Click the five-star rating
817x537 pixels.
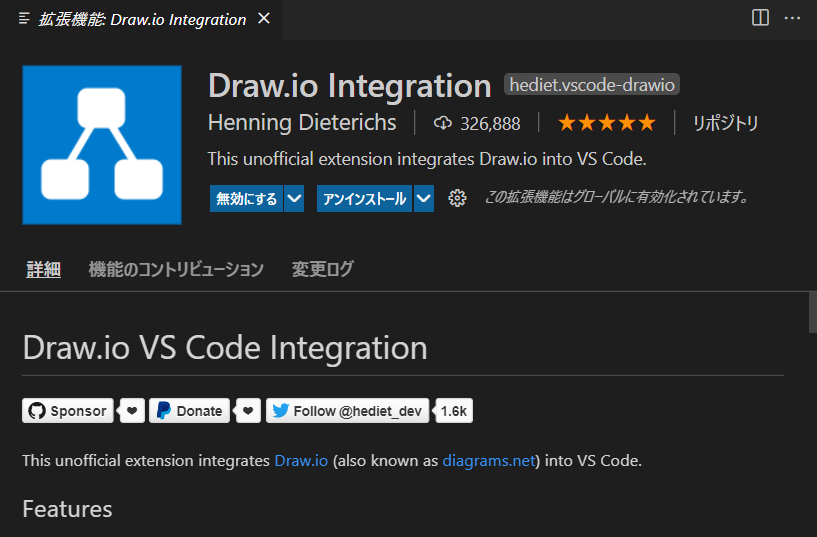[606, 123]
